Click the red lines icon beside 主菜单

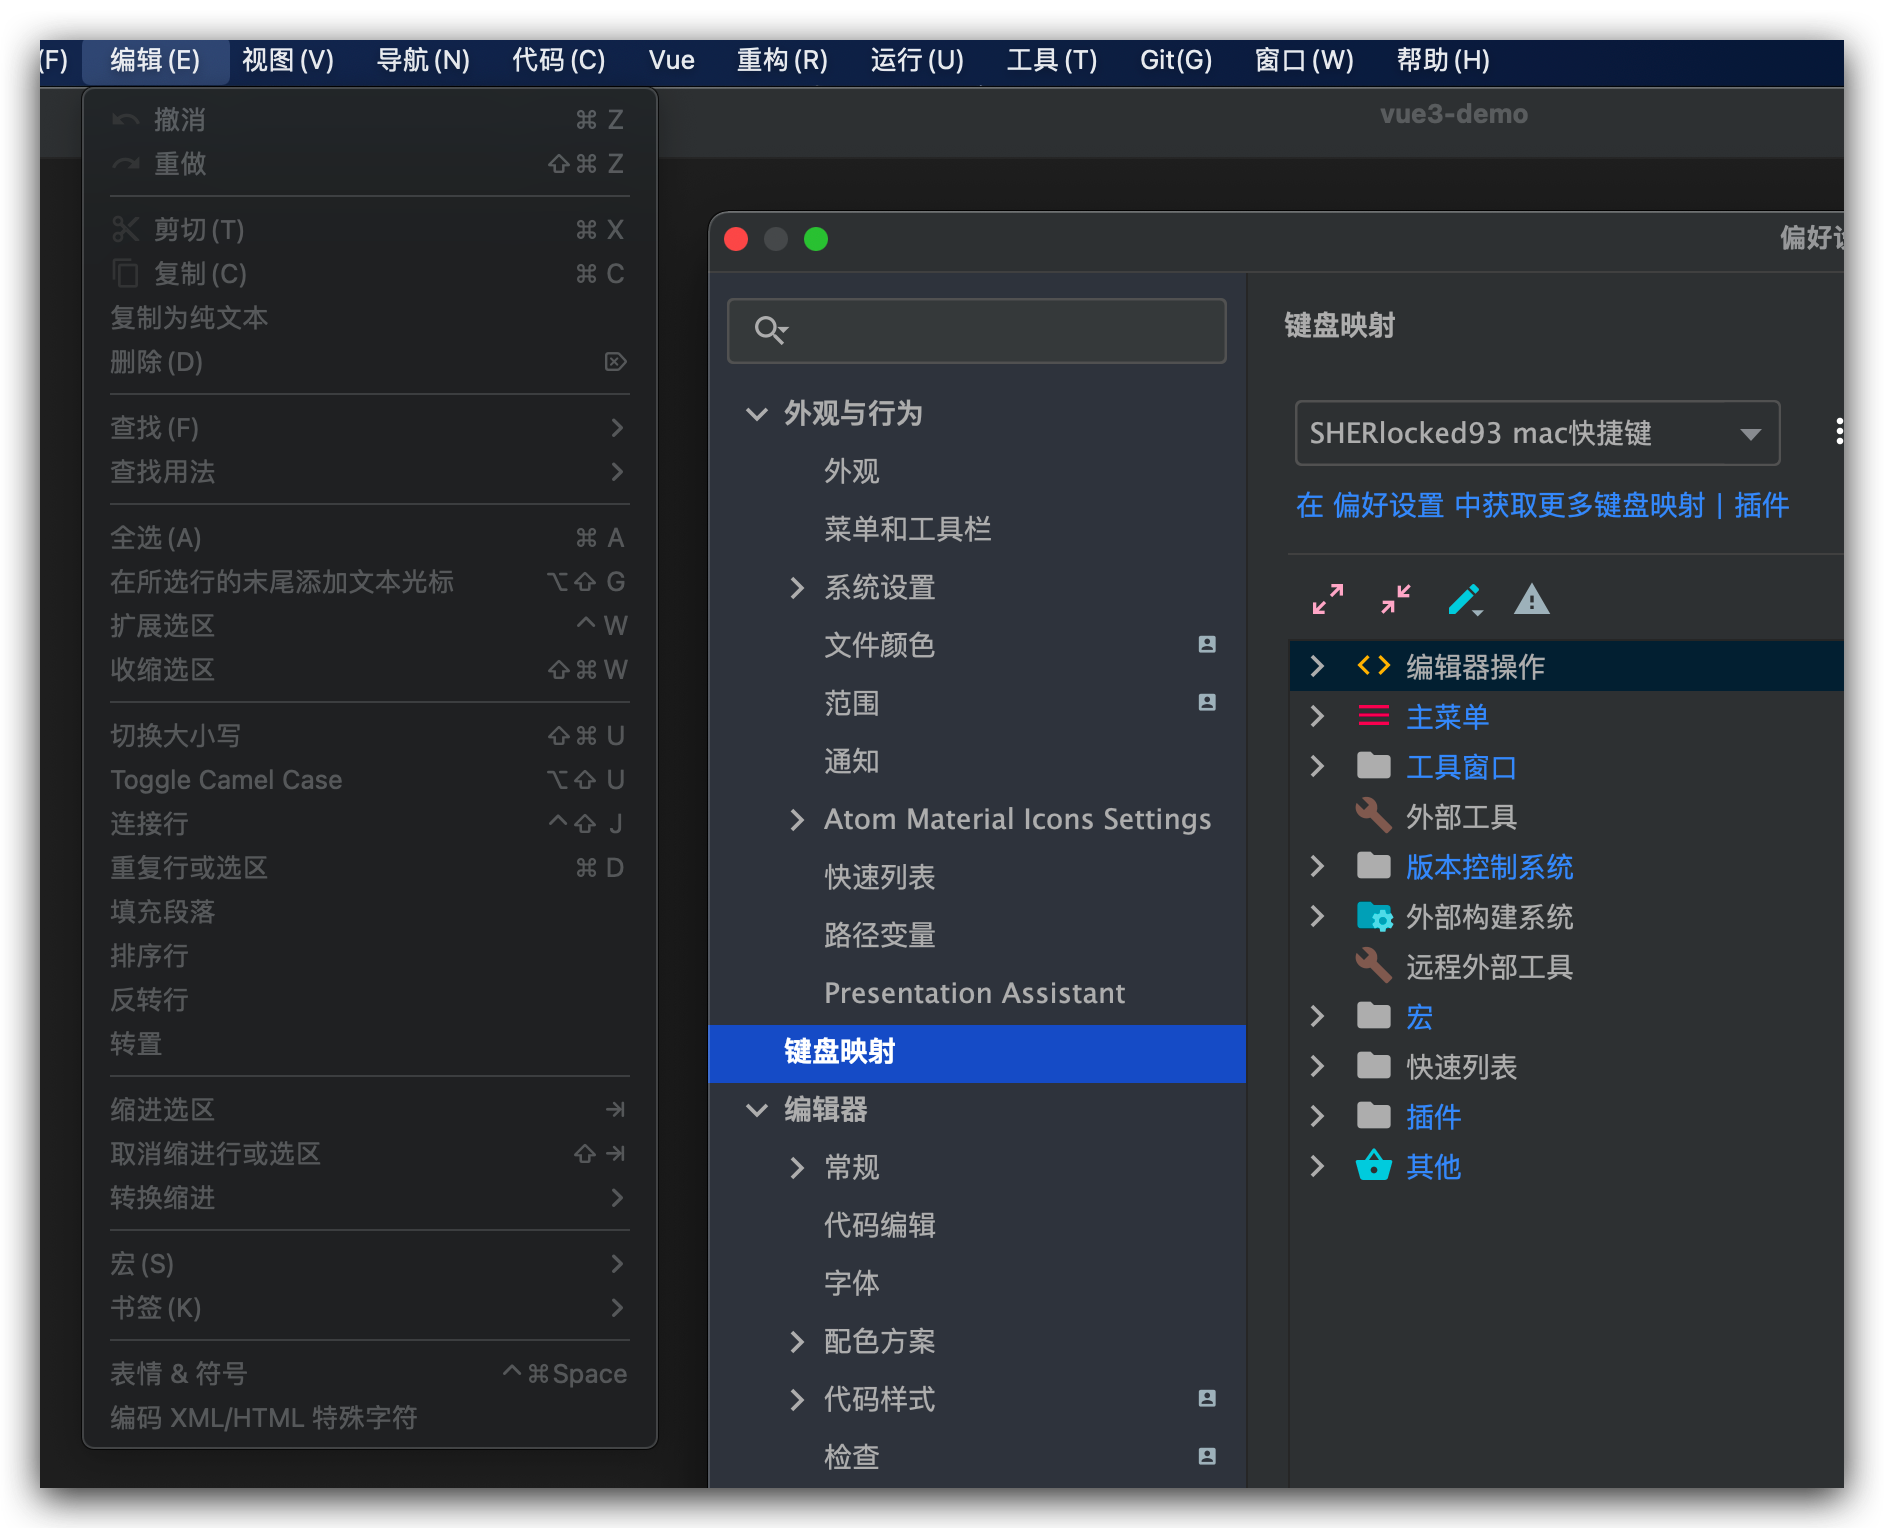[x=1374, y=716]
